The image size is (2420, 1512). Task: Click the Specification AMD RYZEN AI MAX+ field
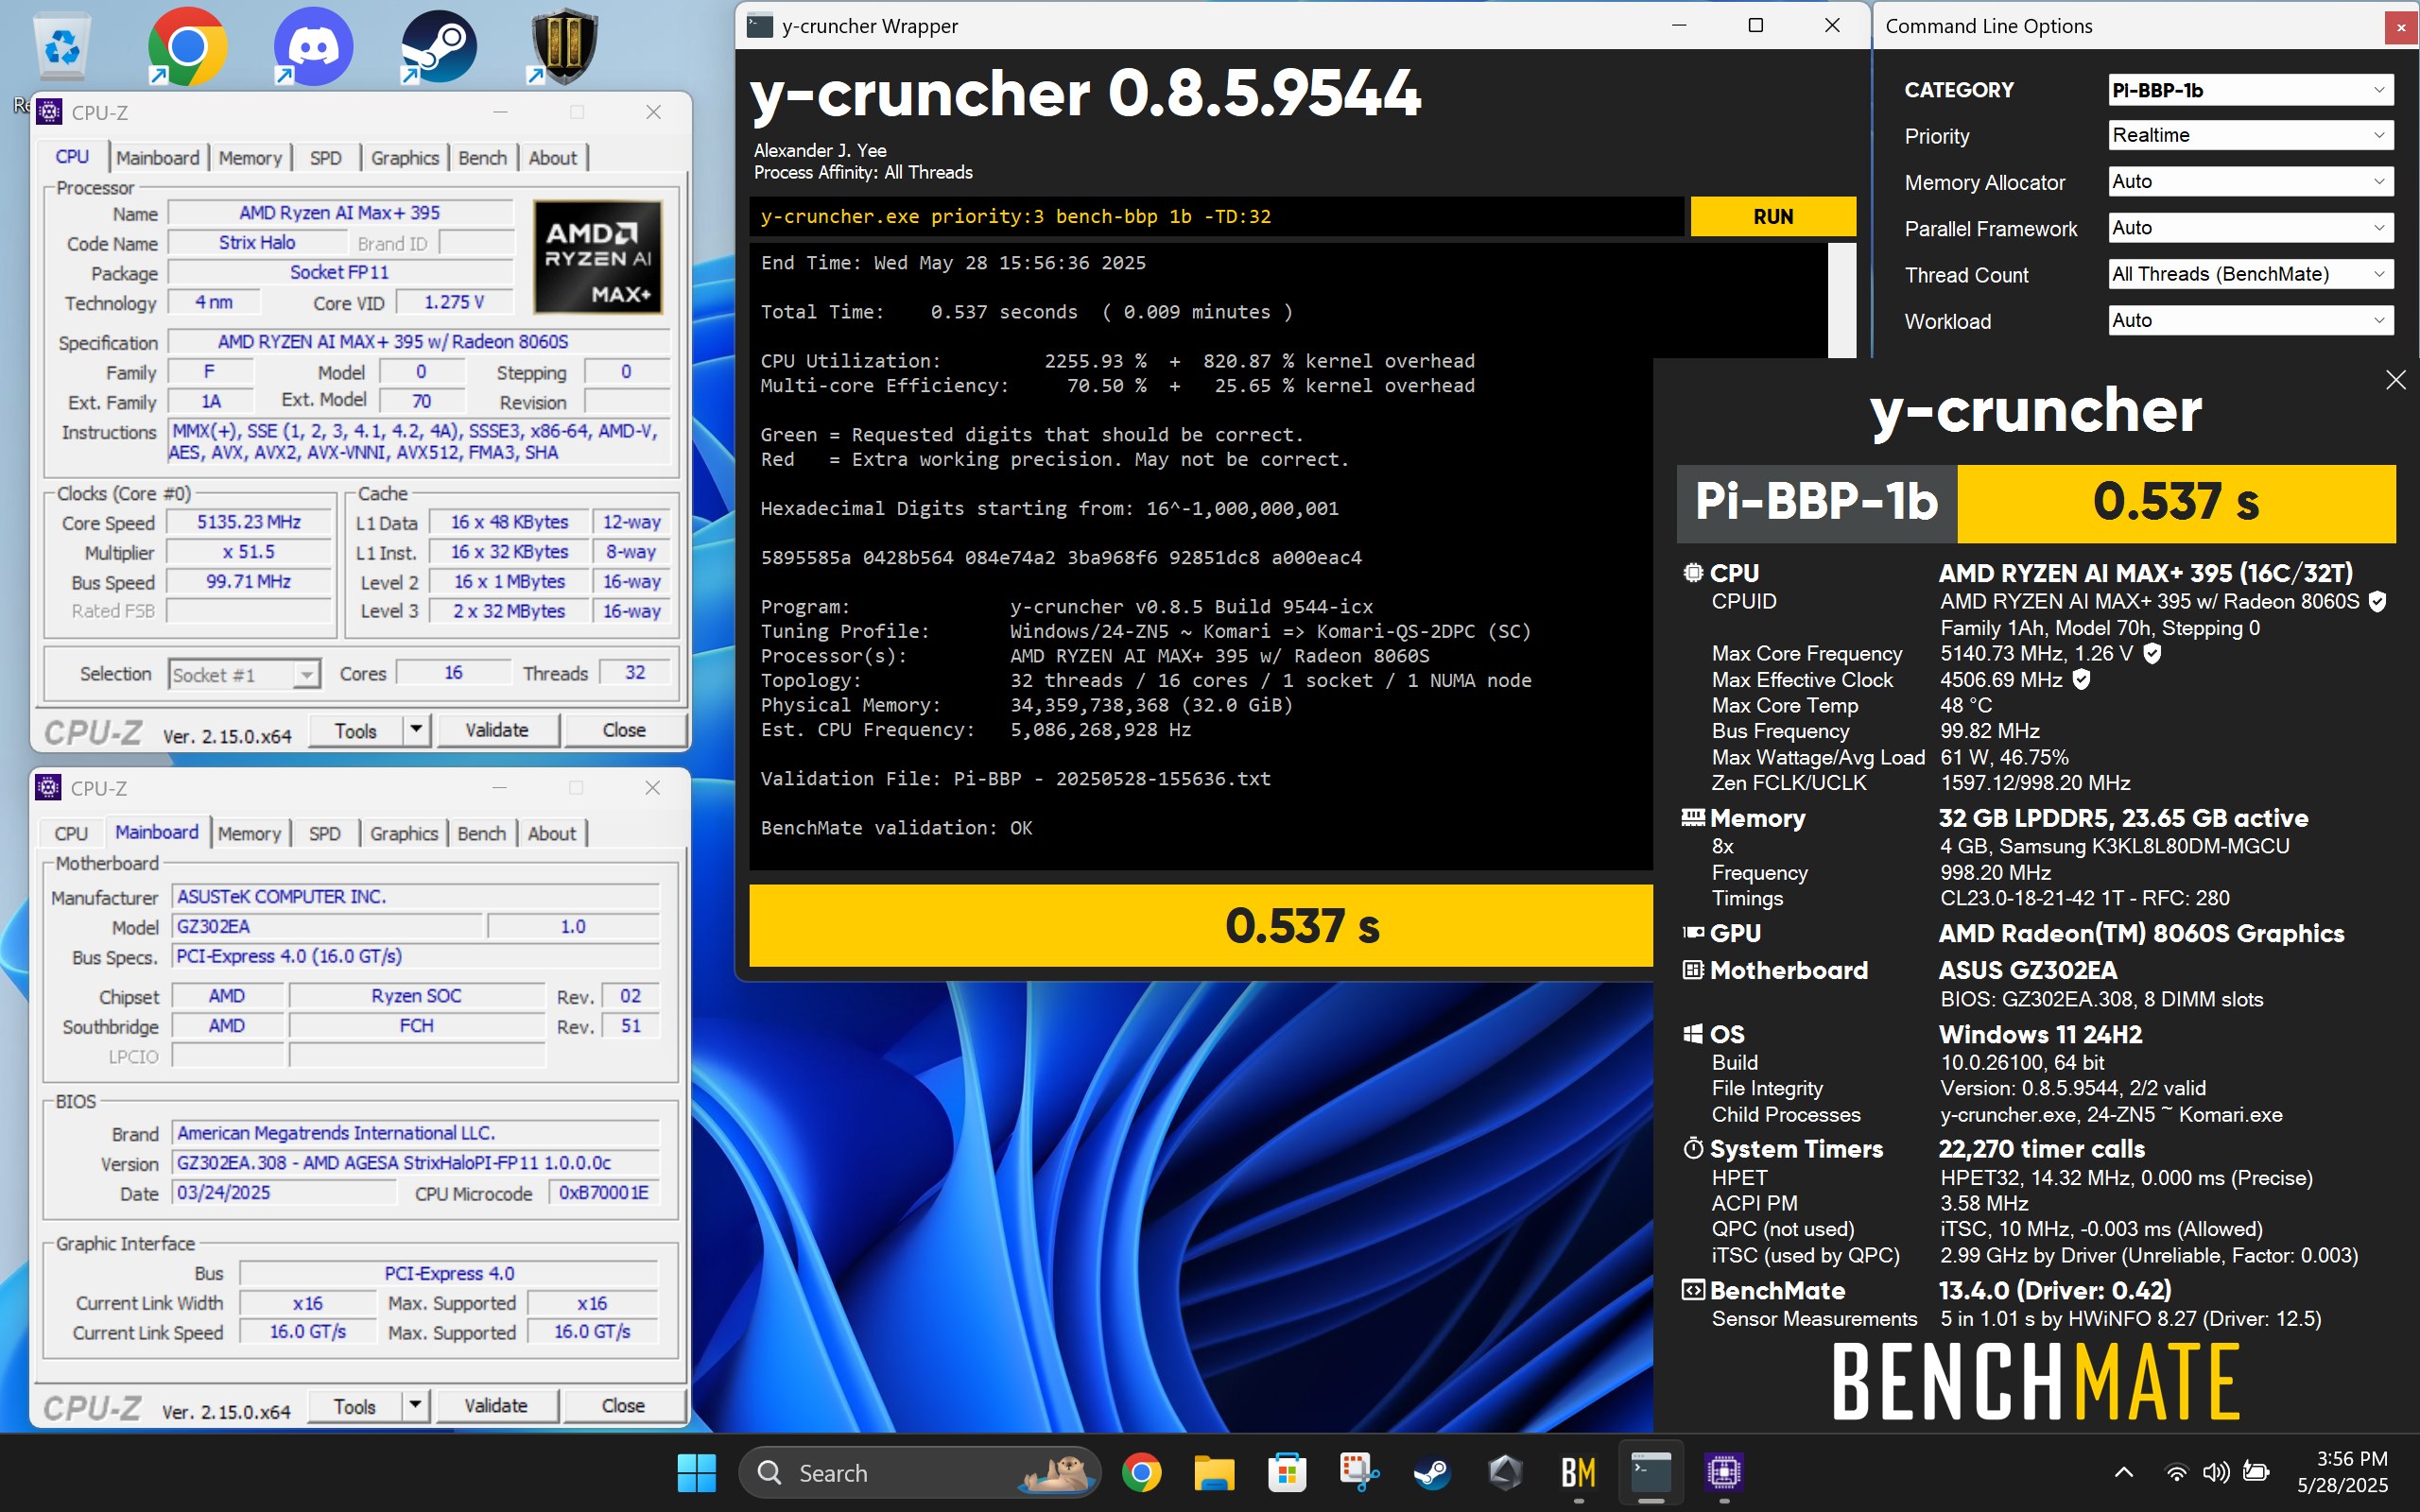click(x=418, y=342)
